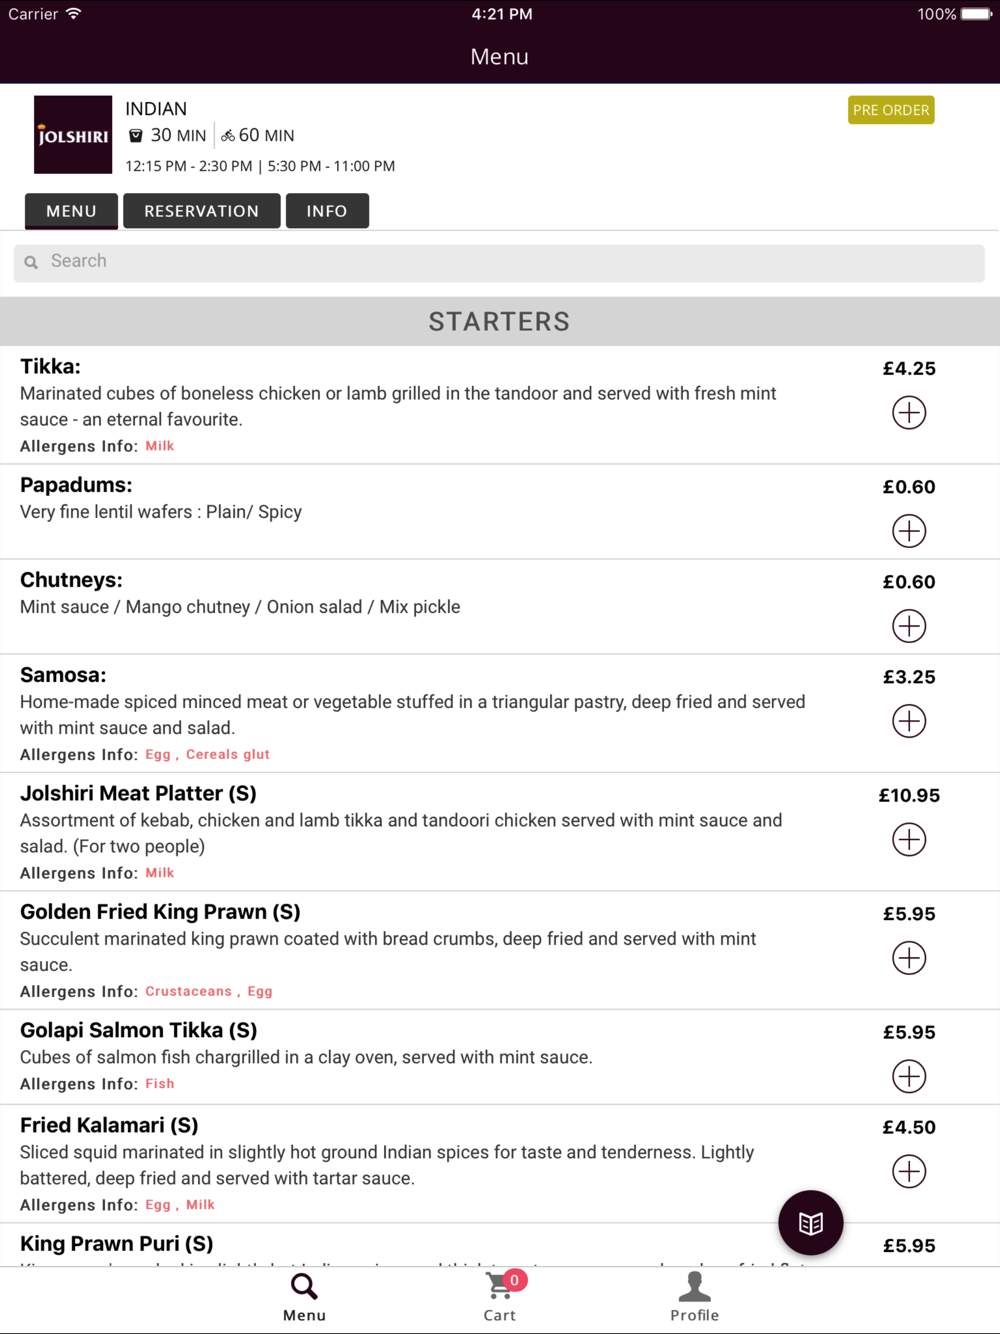The image size is (1000, 1334).
Task: Open the floating menu book button
Action: tap(811, 1223)
